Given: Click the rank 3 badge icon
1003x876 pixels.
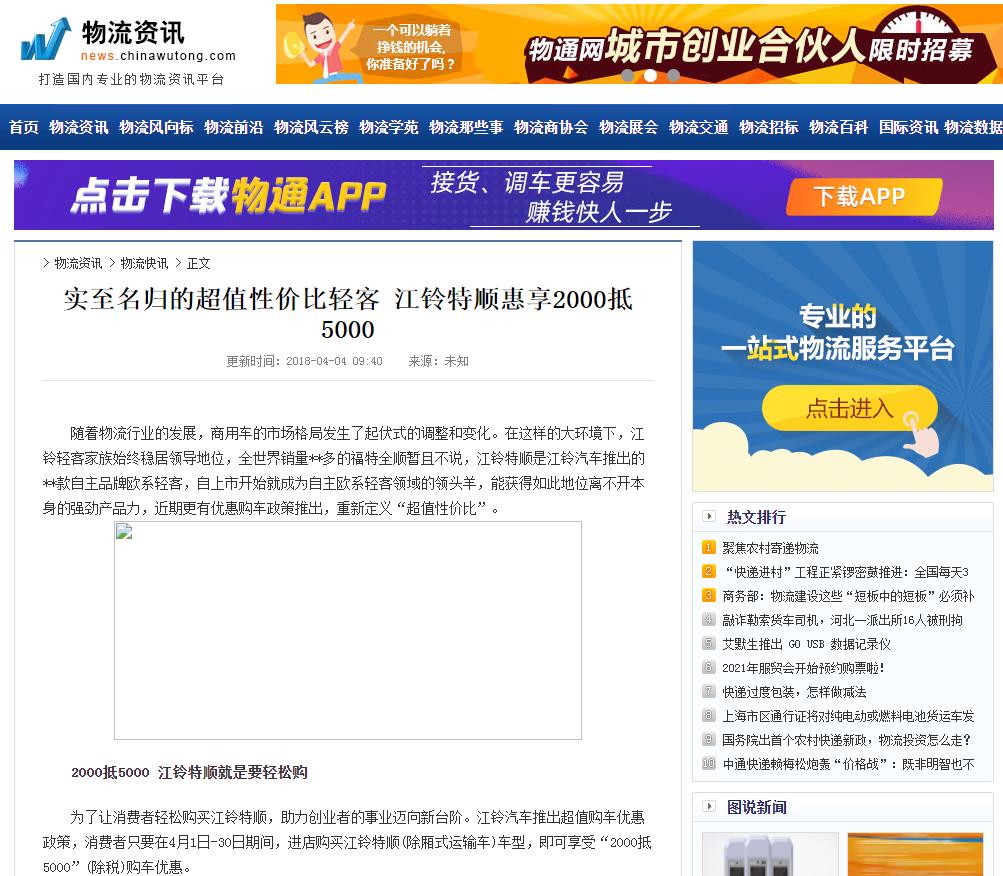Looking at the screenshot, I should 709,595.
